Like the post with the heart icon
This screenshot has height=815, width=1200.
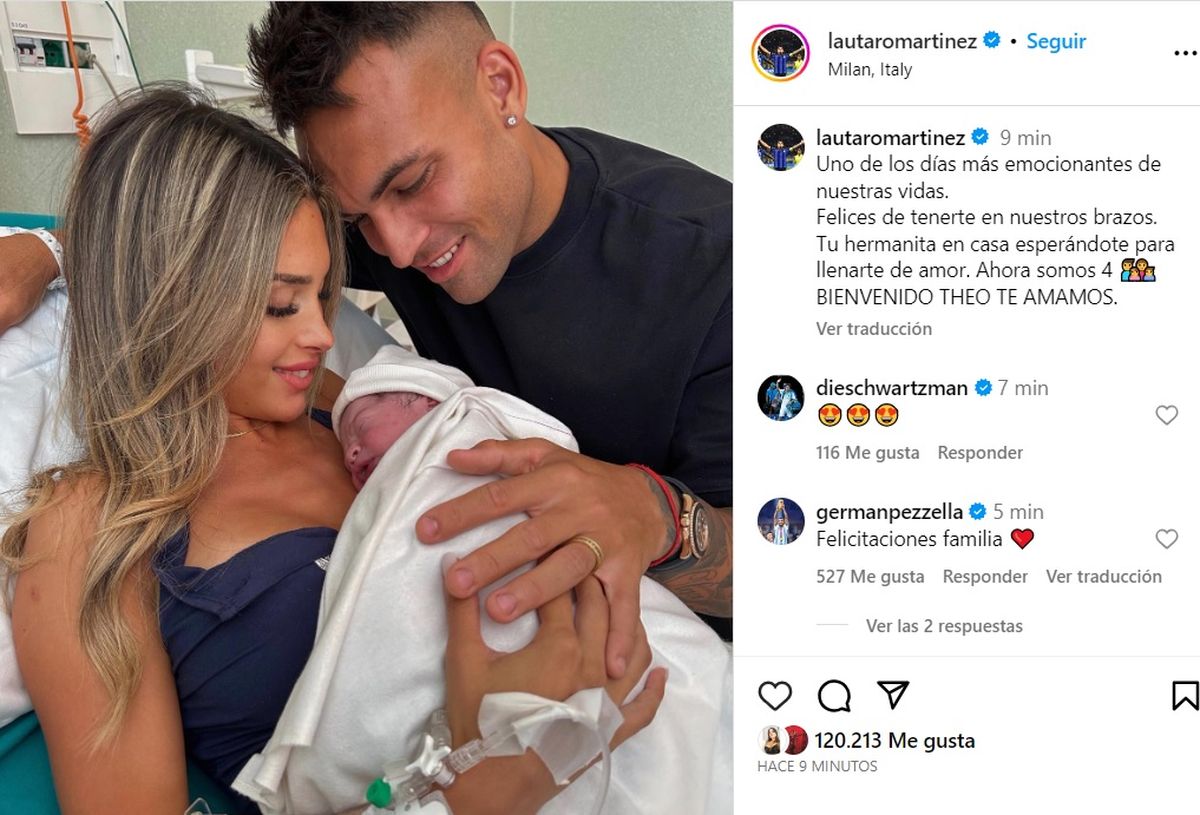point(775,696)
